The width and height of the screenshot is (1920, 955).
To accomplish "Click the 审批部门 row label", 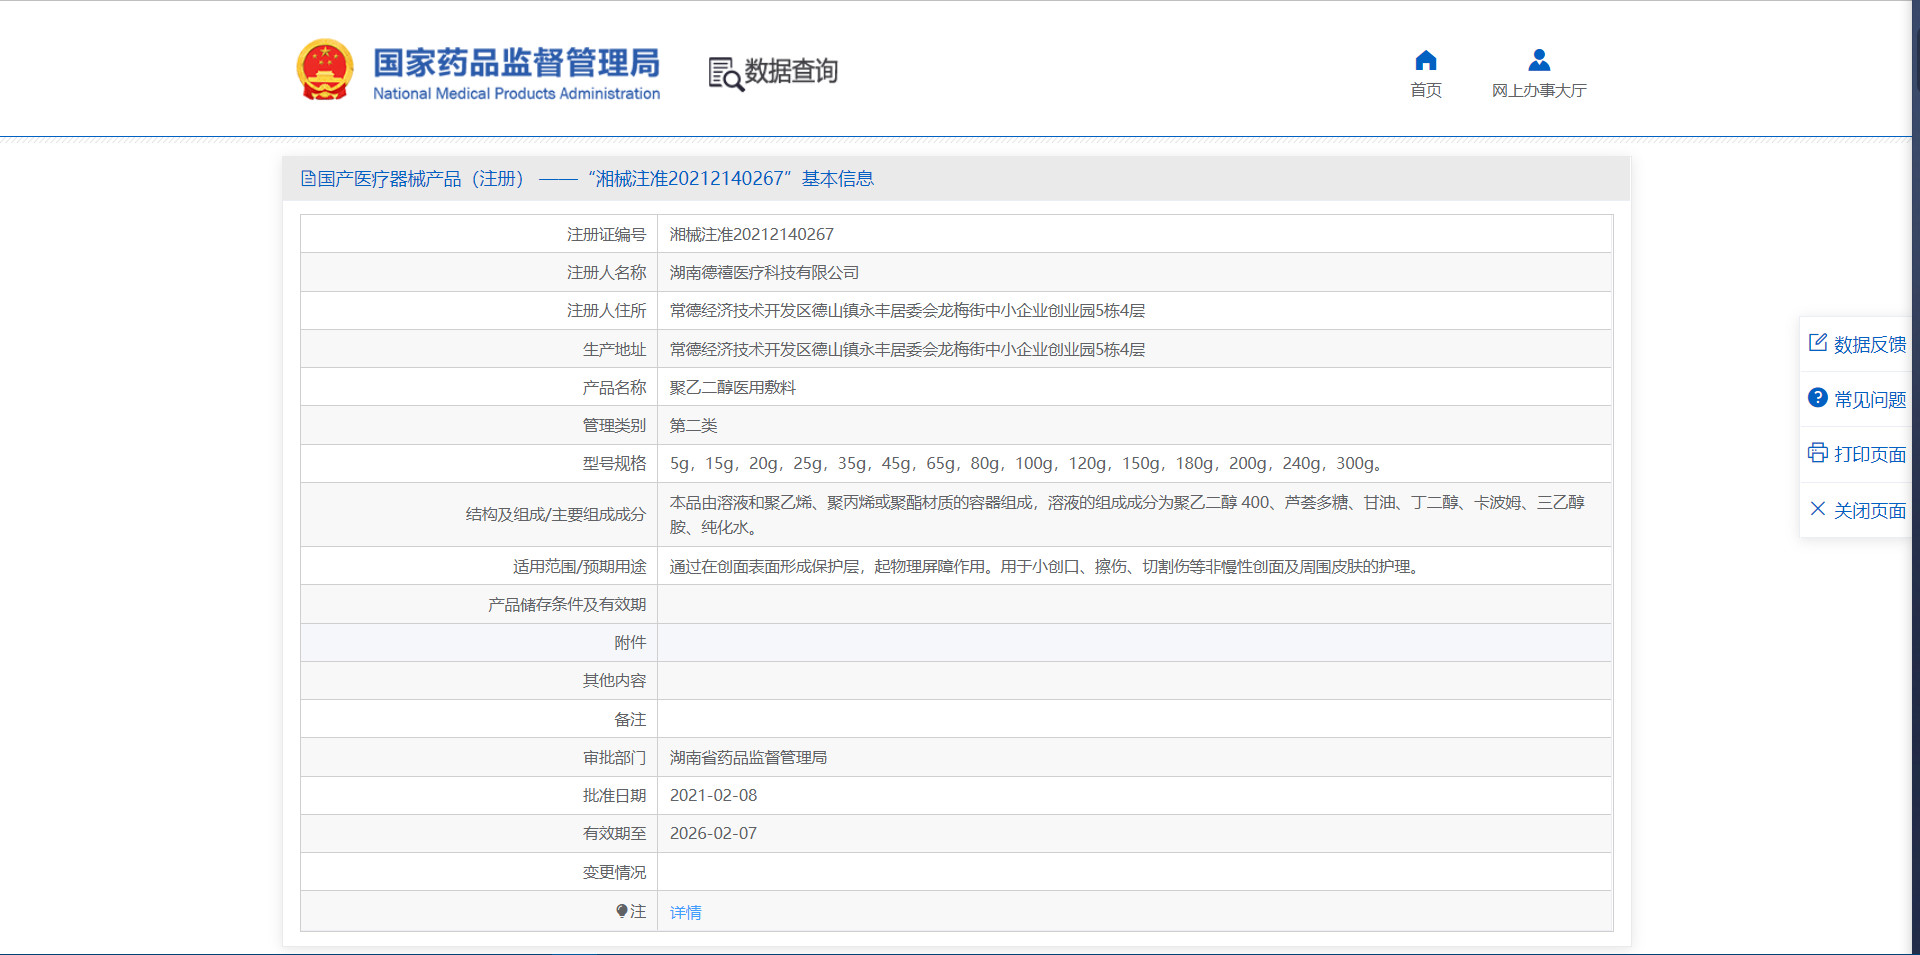I will point(615,757).
